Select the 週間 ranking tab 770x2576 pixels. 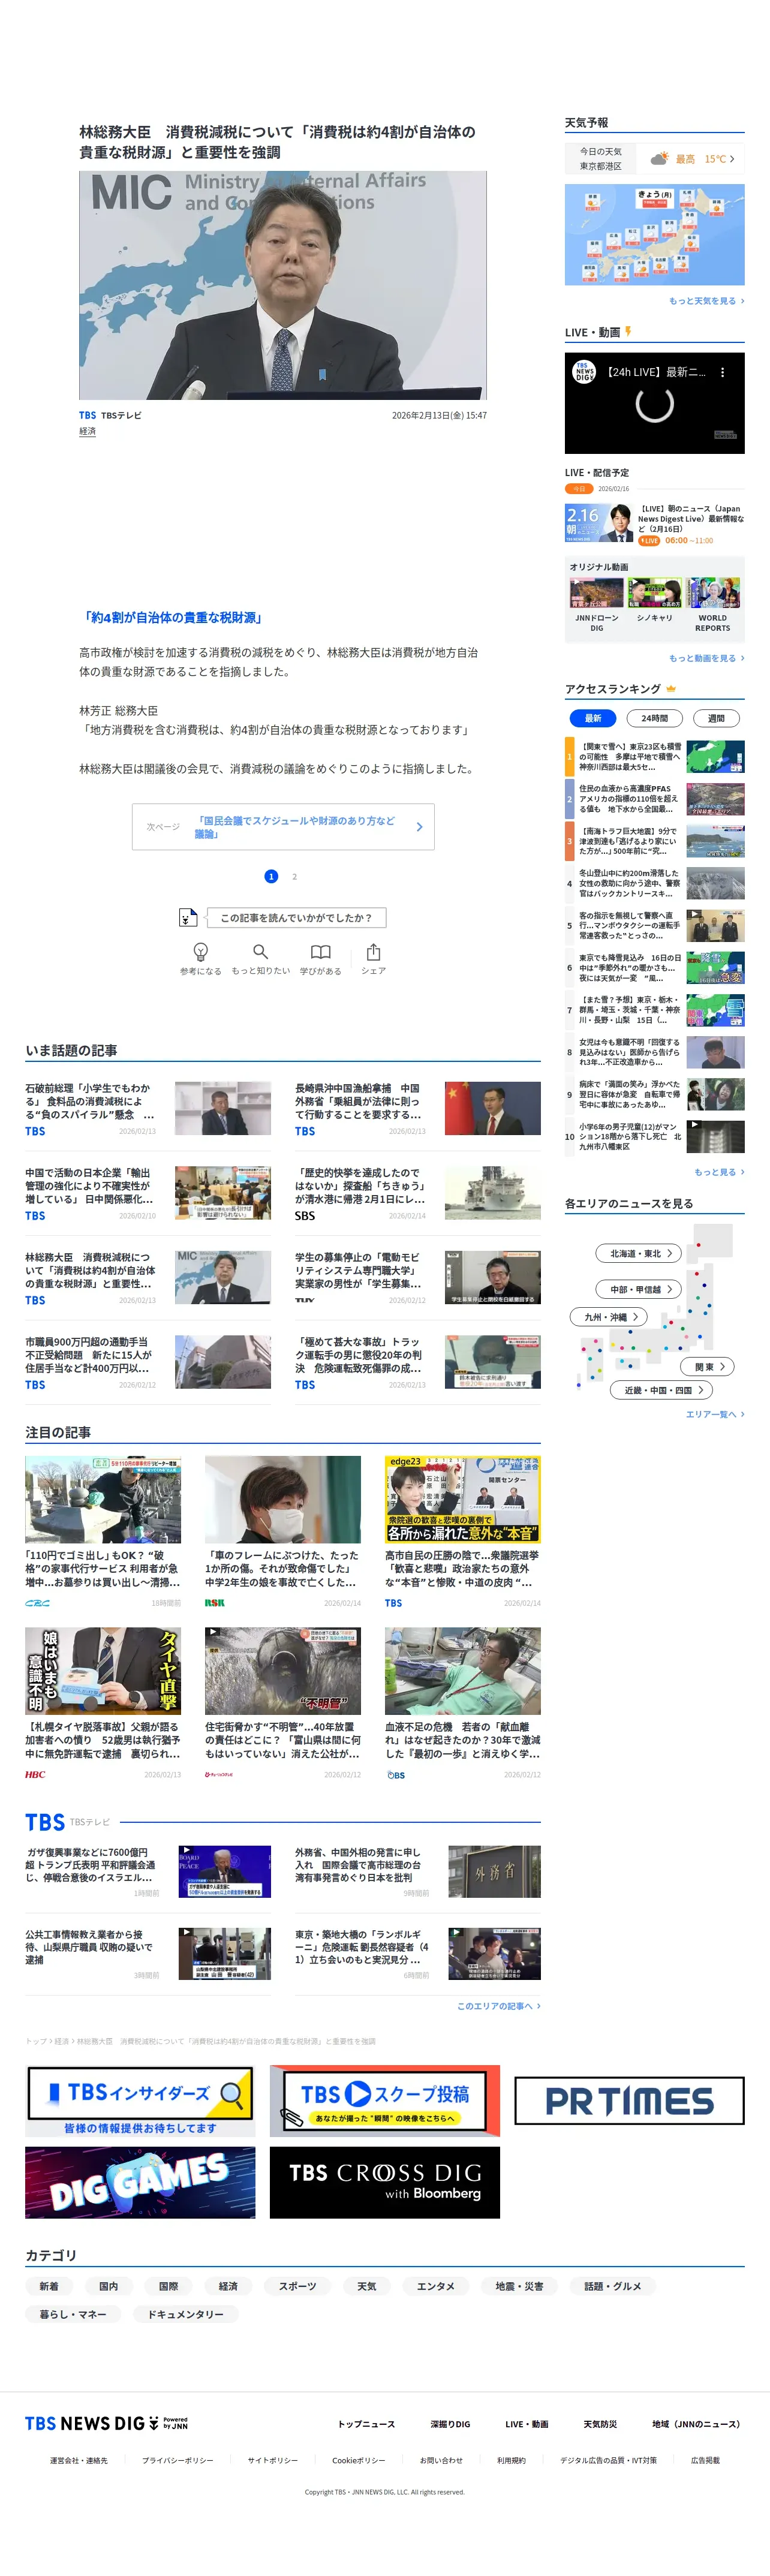coord(716,718)
